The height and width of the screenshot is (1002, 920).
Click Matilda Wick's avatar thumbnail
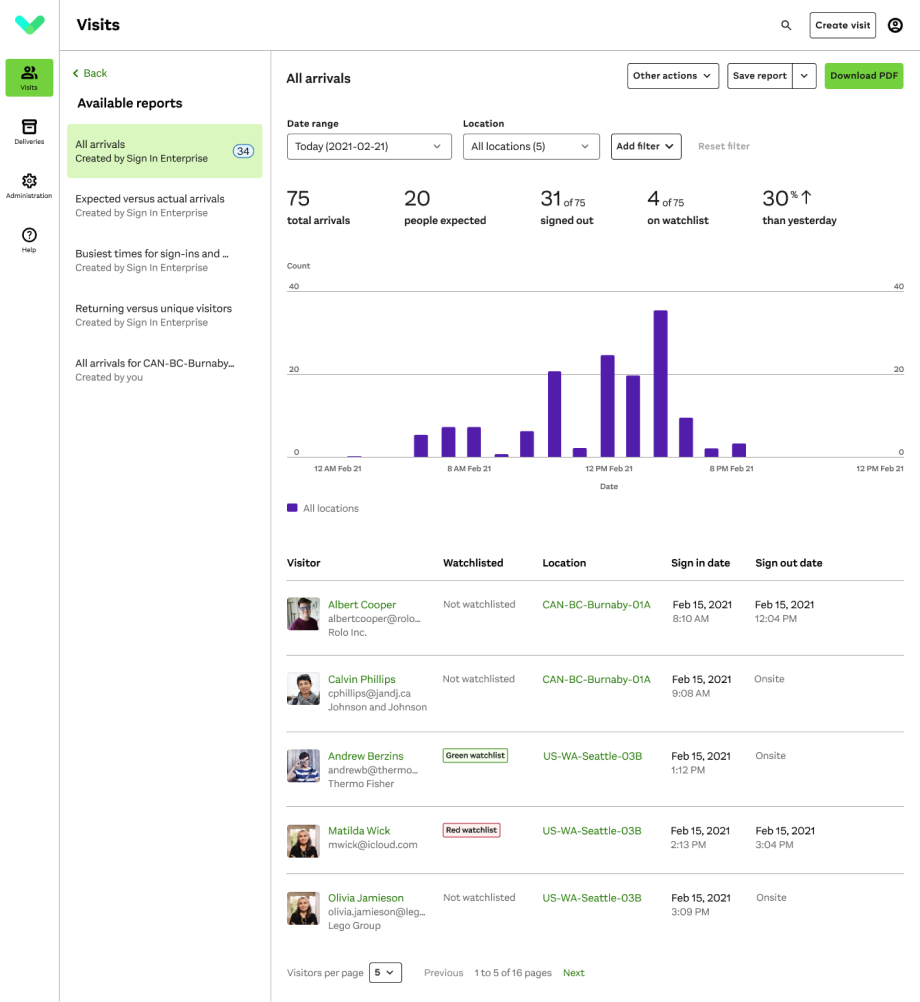(303, 841)
